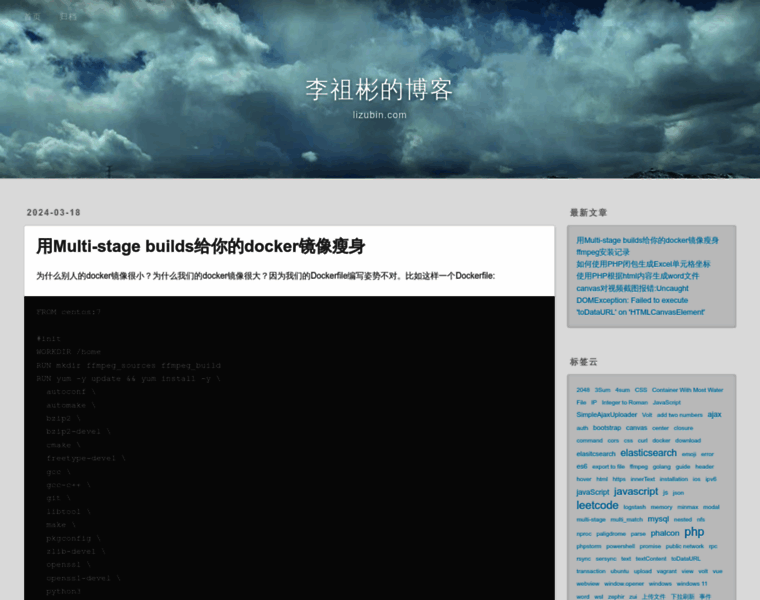
Task: Select the ipv6 tag
Action: coord(711,479)
